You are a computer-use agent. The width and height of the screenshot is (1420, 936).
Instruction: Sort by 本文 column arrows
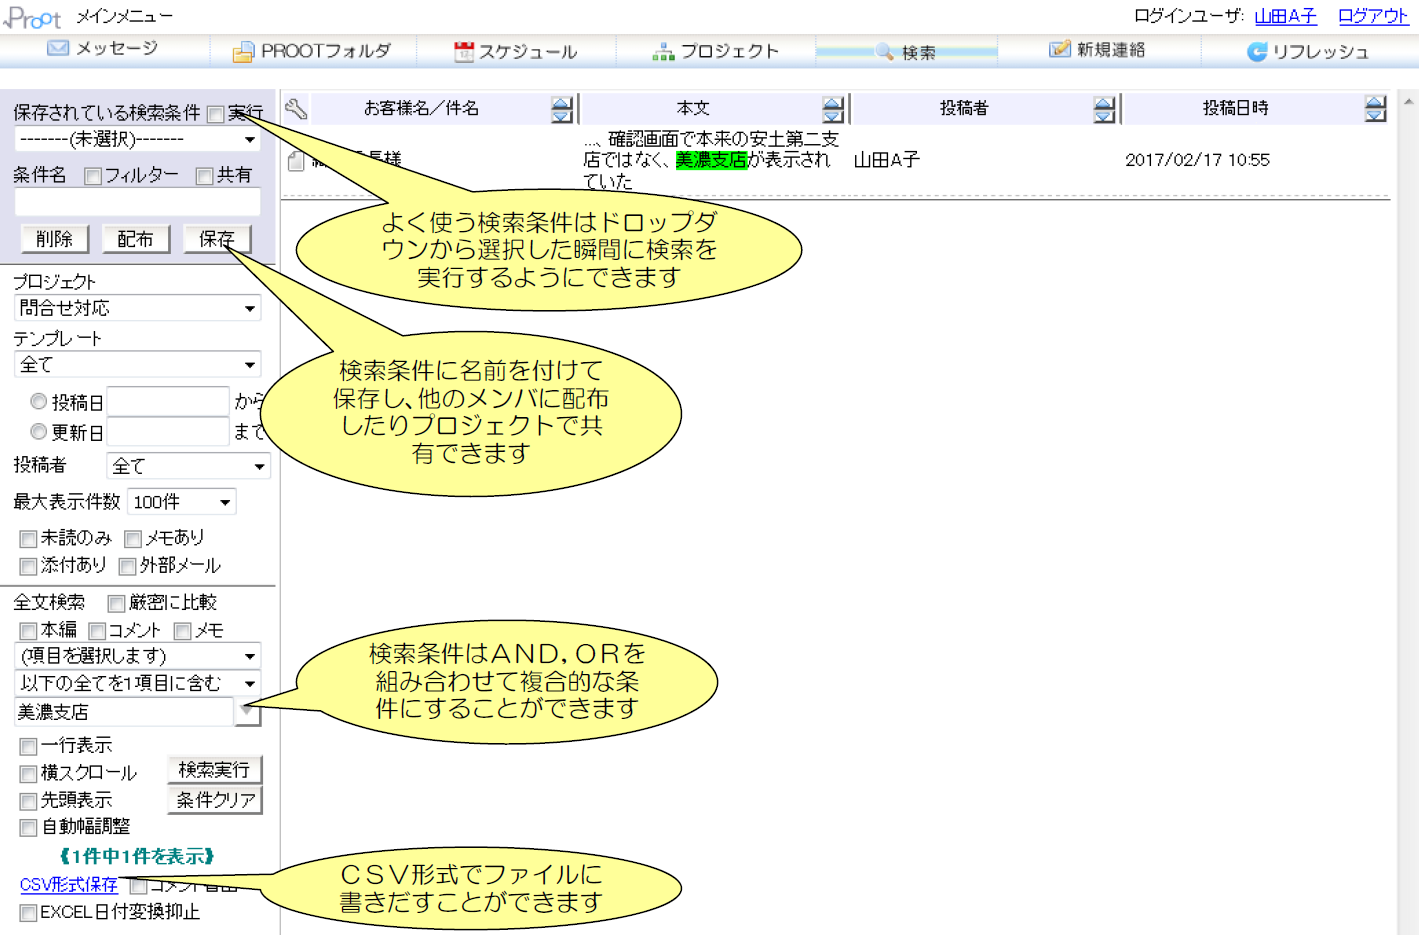tap(833, 110)
